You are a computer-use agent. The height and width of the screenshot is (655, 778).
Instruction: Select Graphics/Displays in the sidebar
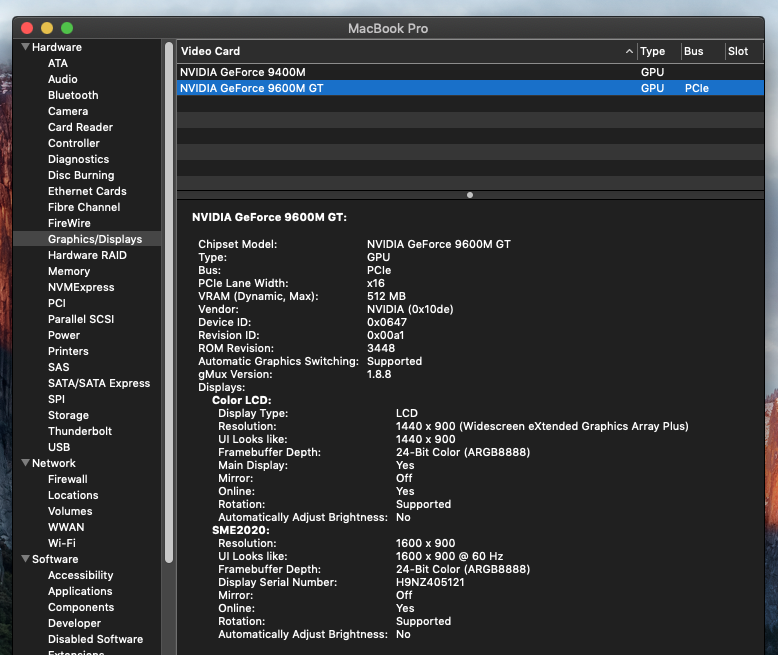tap(95, 239)
